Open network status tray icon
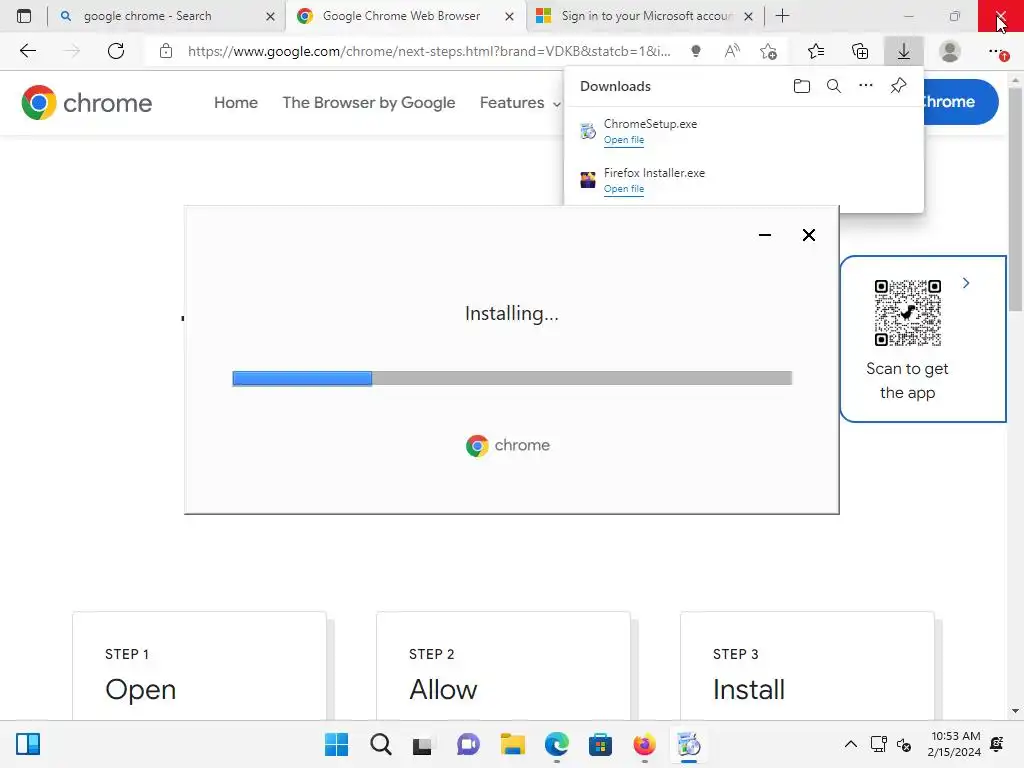 coord(878,744)
